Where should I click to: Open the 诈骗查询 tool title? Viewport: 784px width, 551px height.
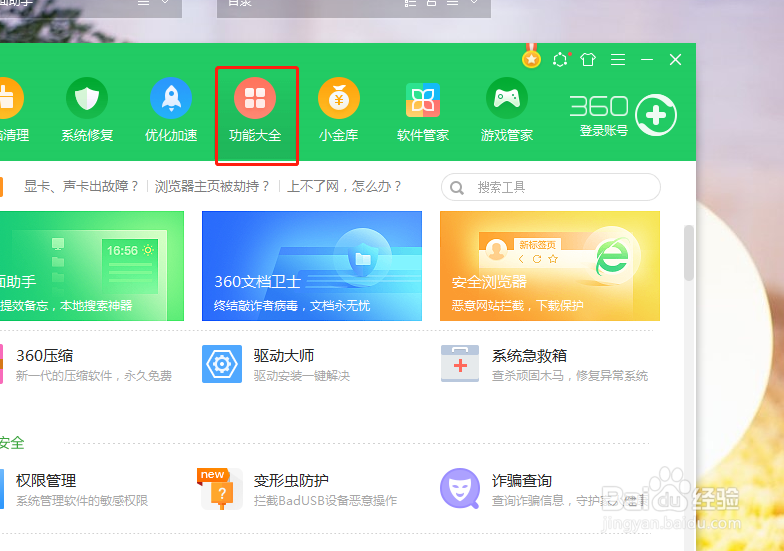pos(522,480)
